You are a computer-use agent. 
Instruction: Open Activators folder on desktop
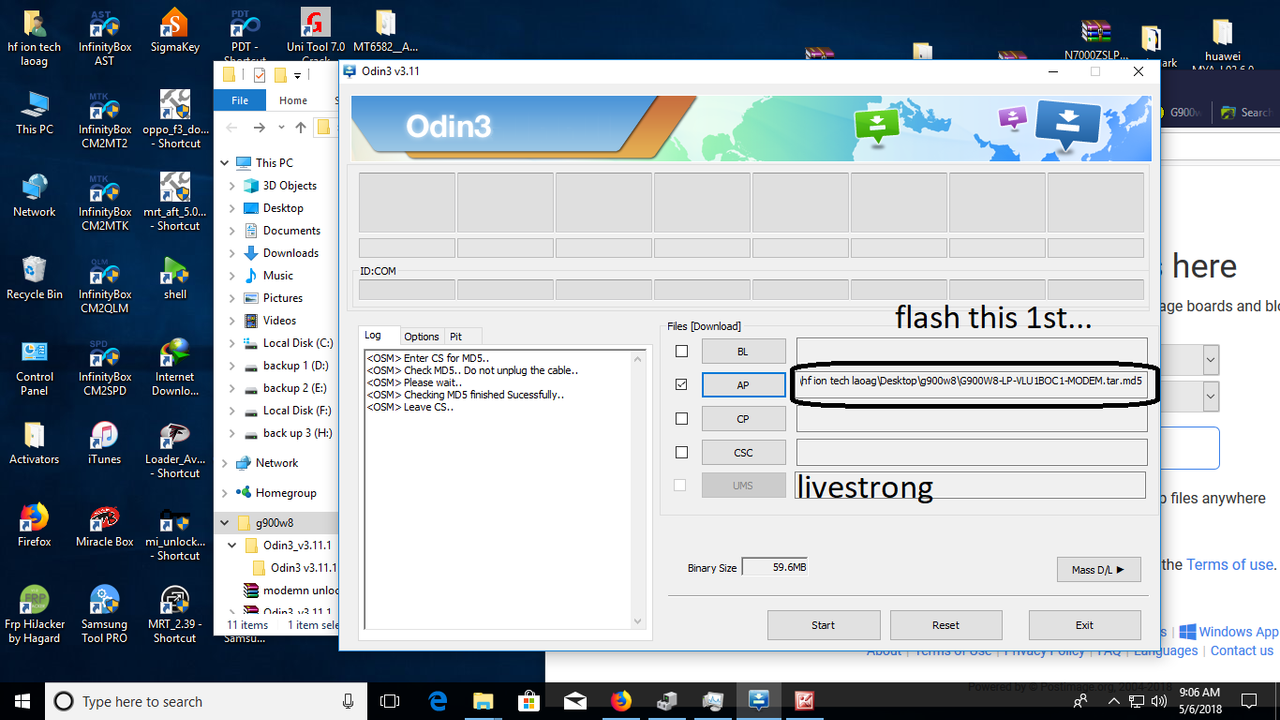34,443
